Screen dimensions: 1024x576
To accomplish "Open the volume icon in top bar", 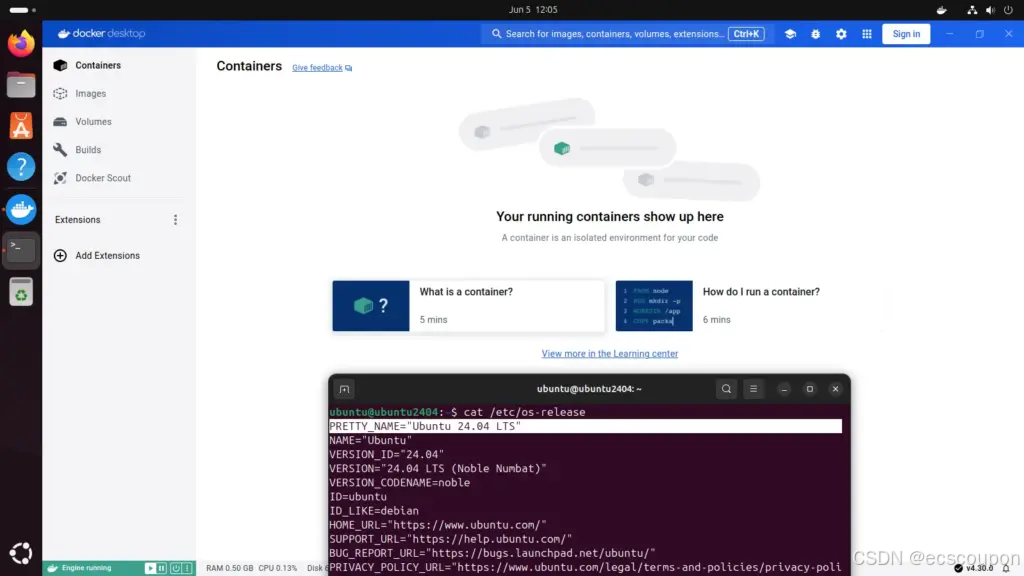I will pos(990,10).
